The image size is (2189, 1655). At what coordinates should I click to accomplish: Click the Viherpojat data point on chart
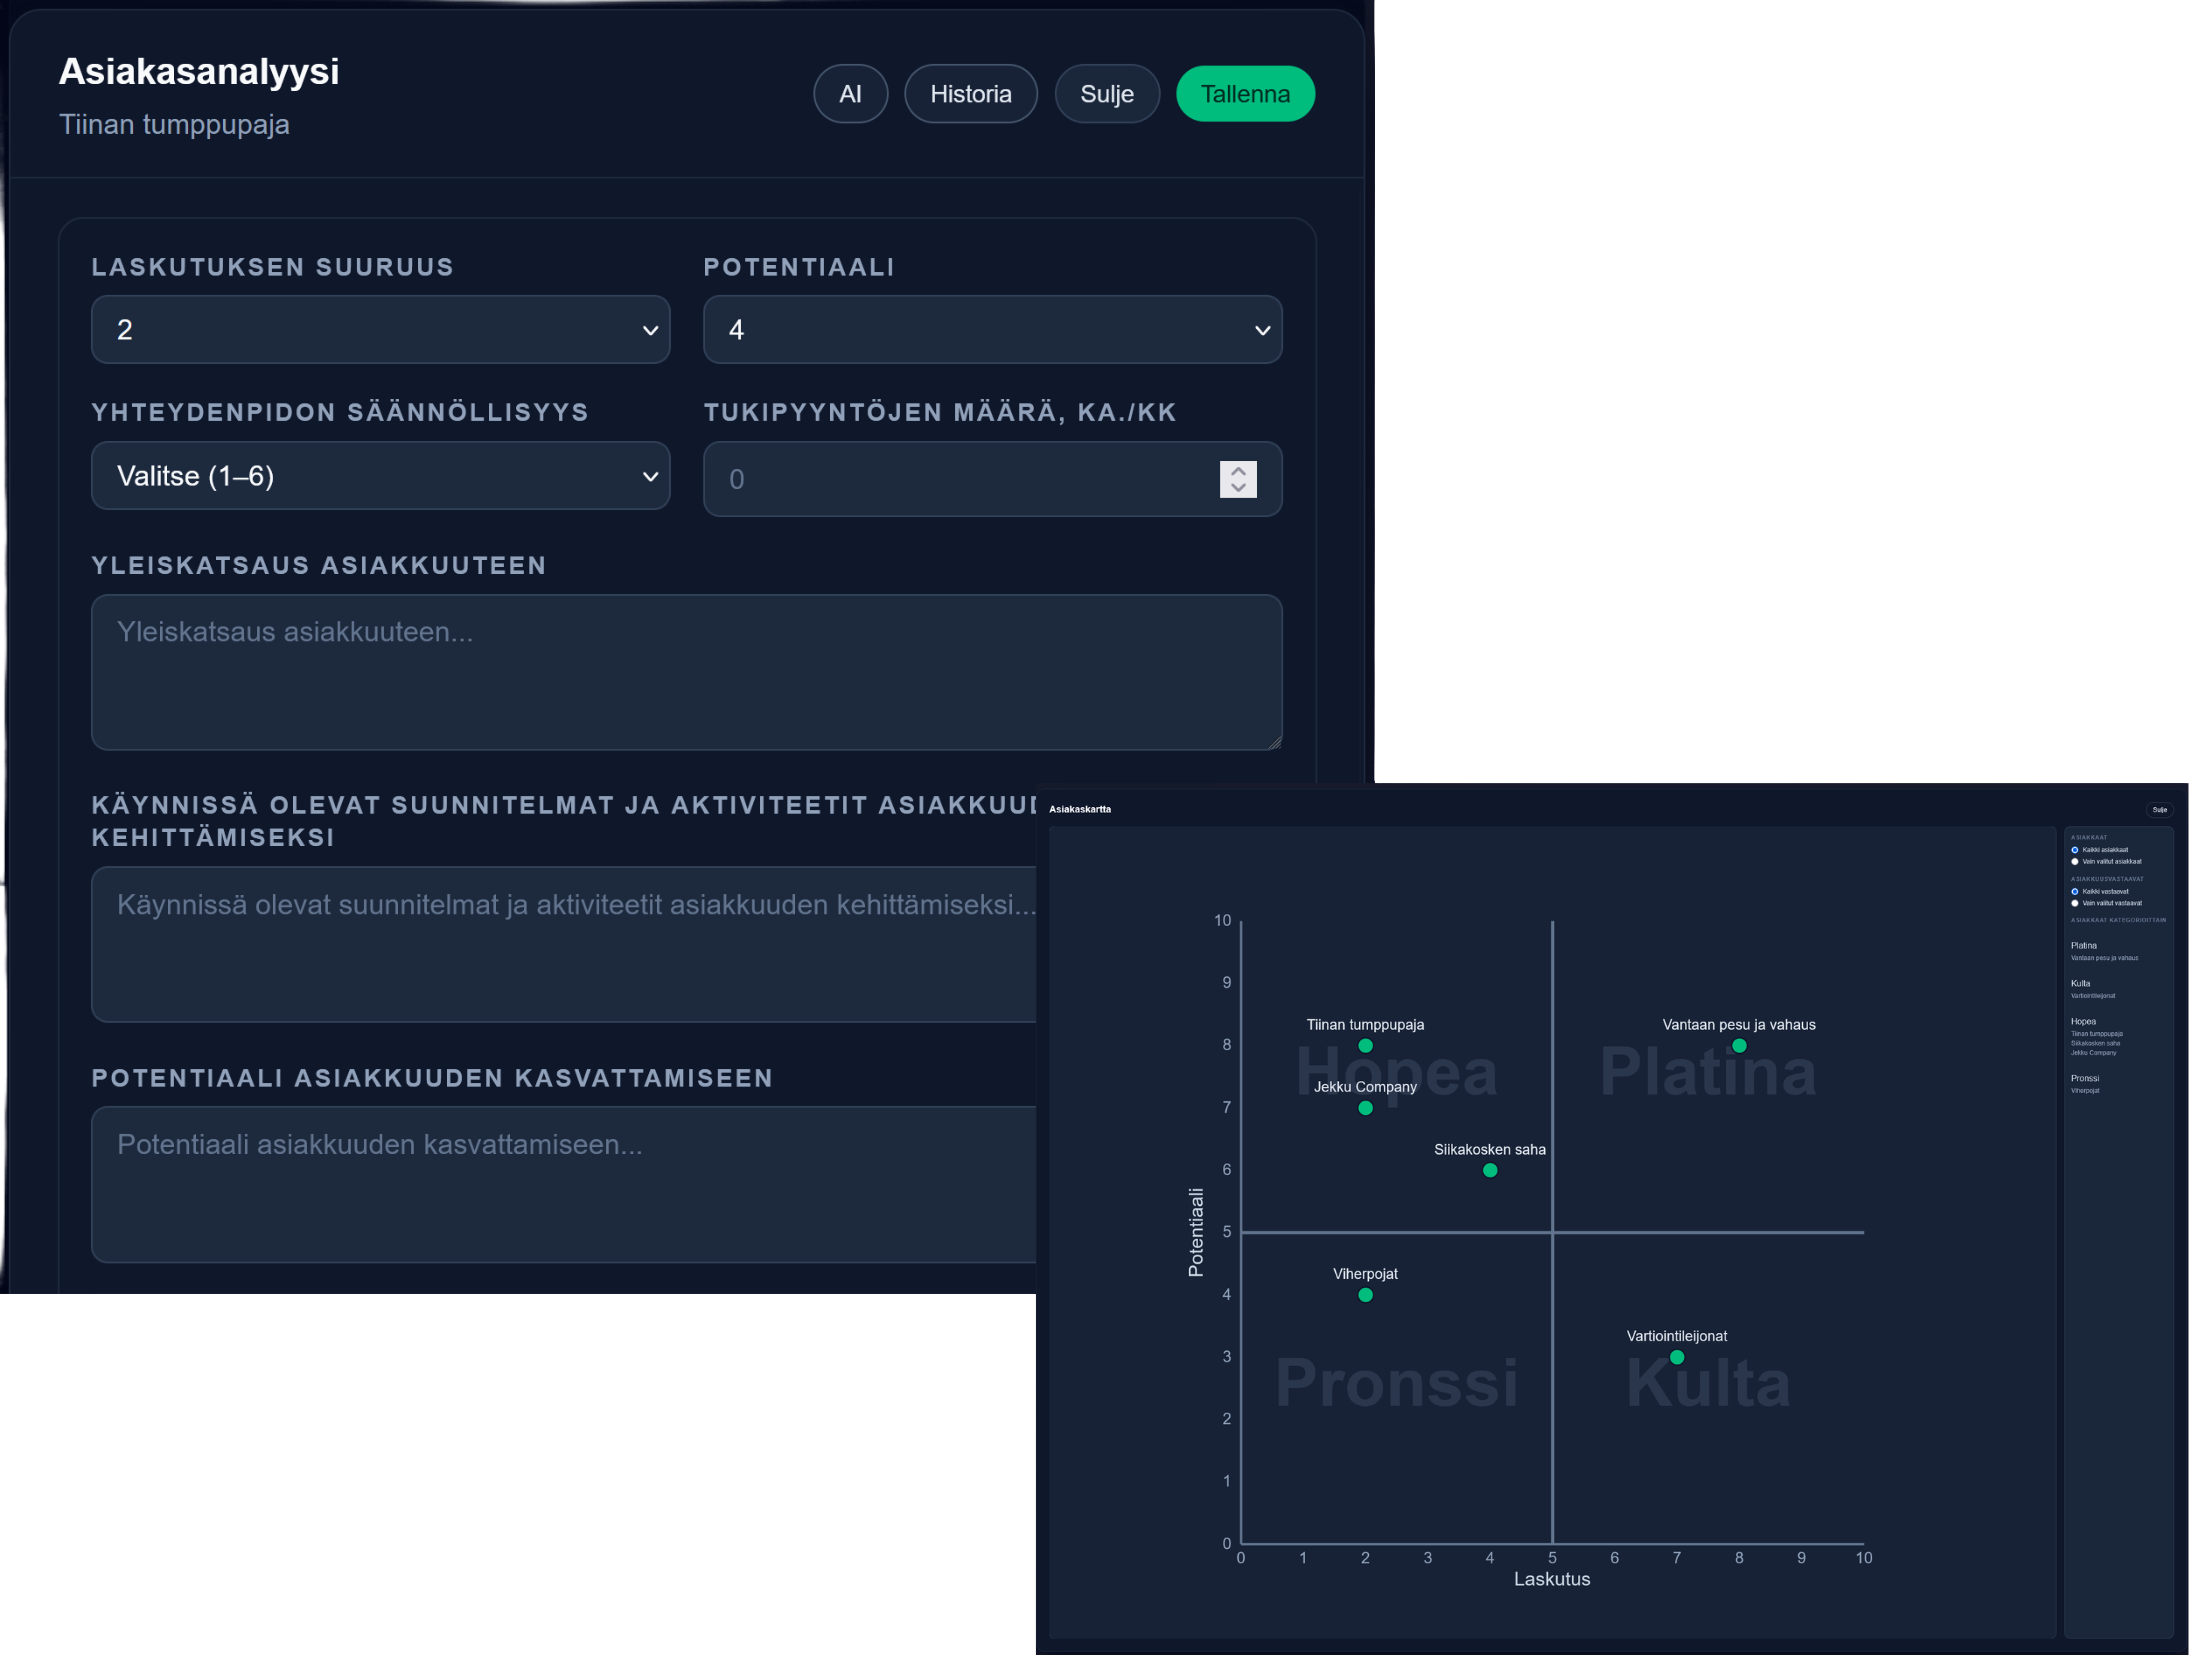coord(1365,1295)
